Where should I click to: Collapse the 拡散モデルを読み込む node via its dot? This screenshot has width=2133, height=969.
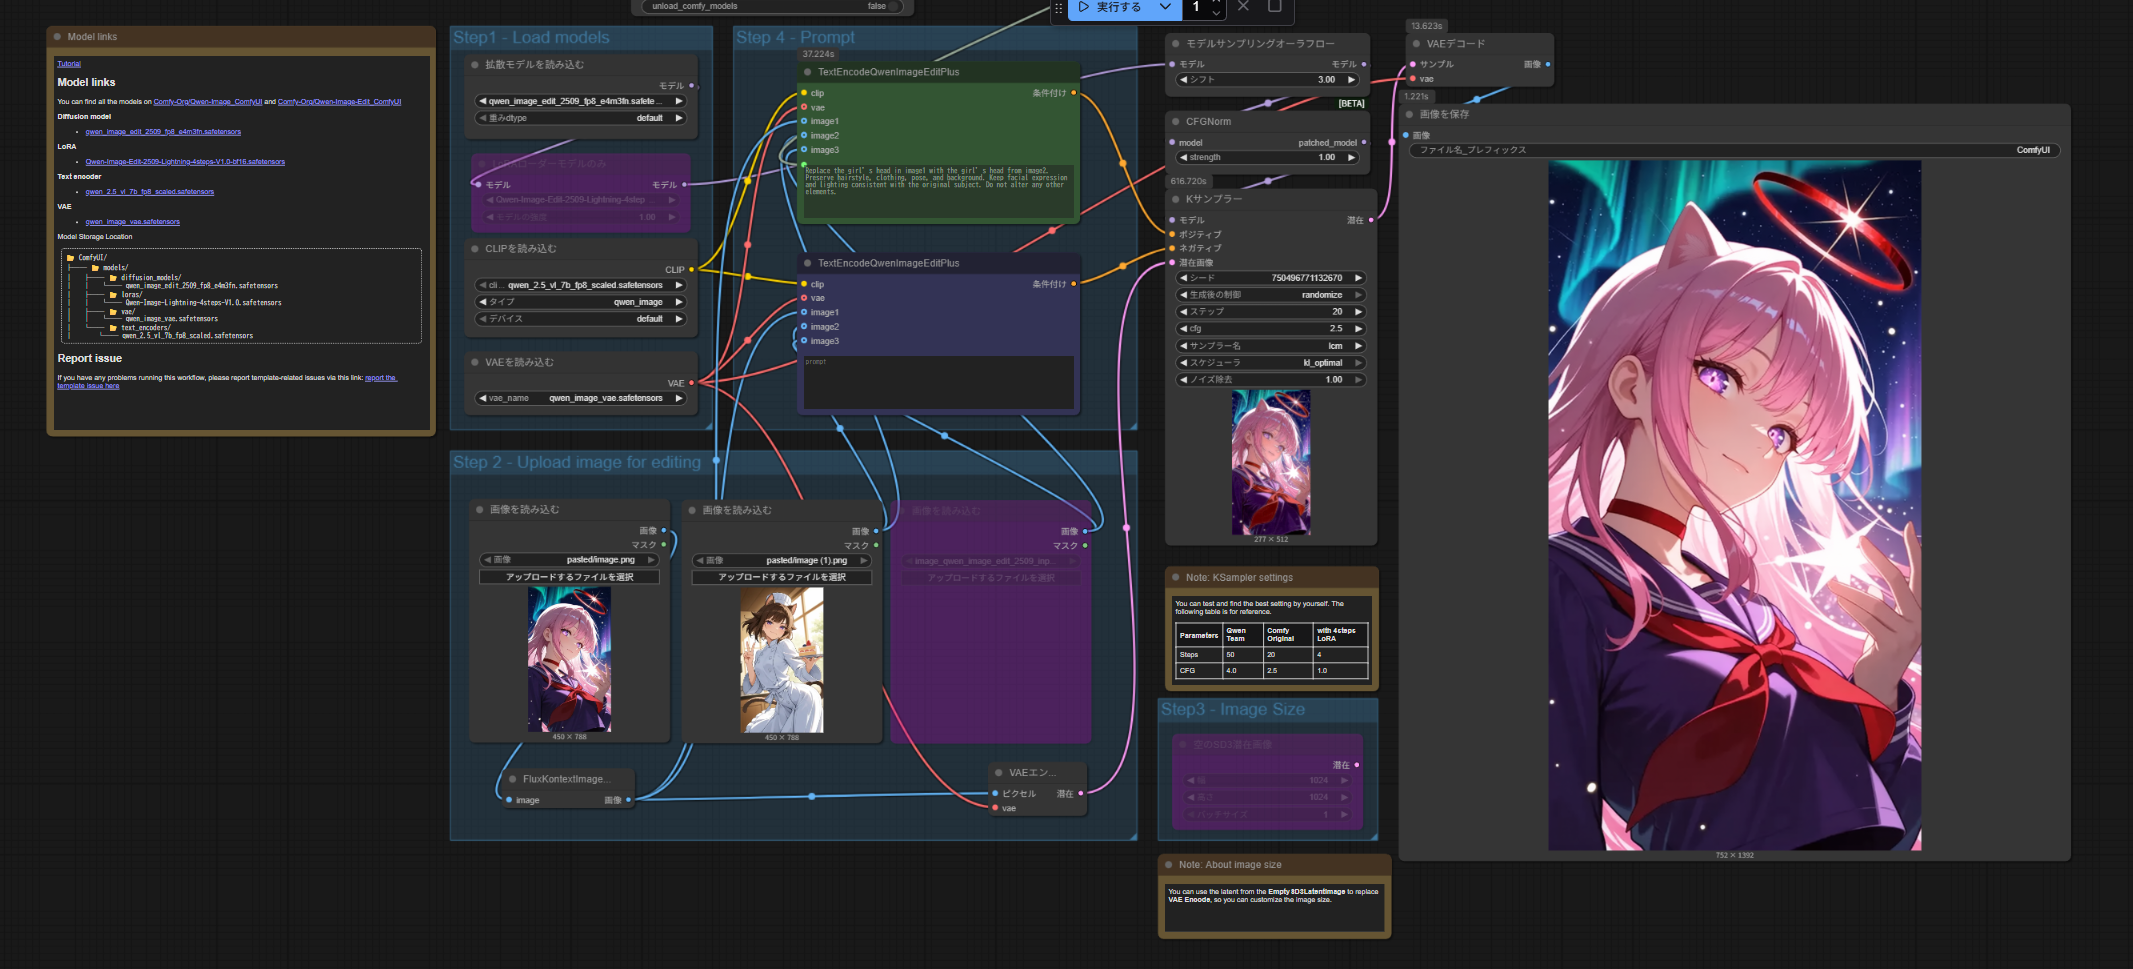click(x=475, y=65)
